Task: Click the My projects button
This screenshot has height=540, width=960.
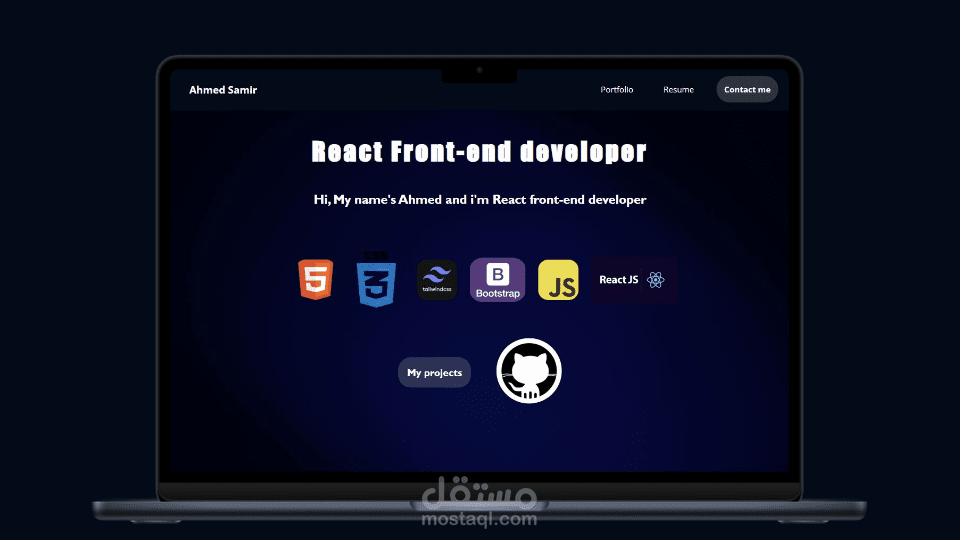Action: coord(434,372)
